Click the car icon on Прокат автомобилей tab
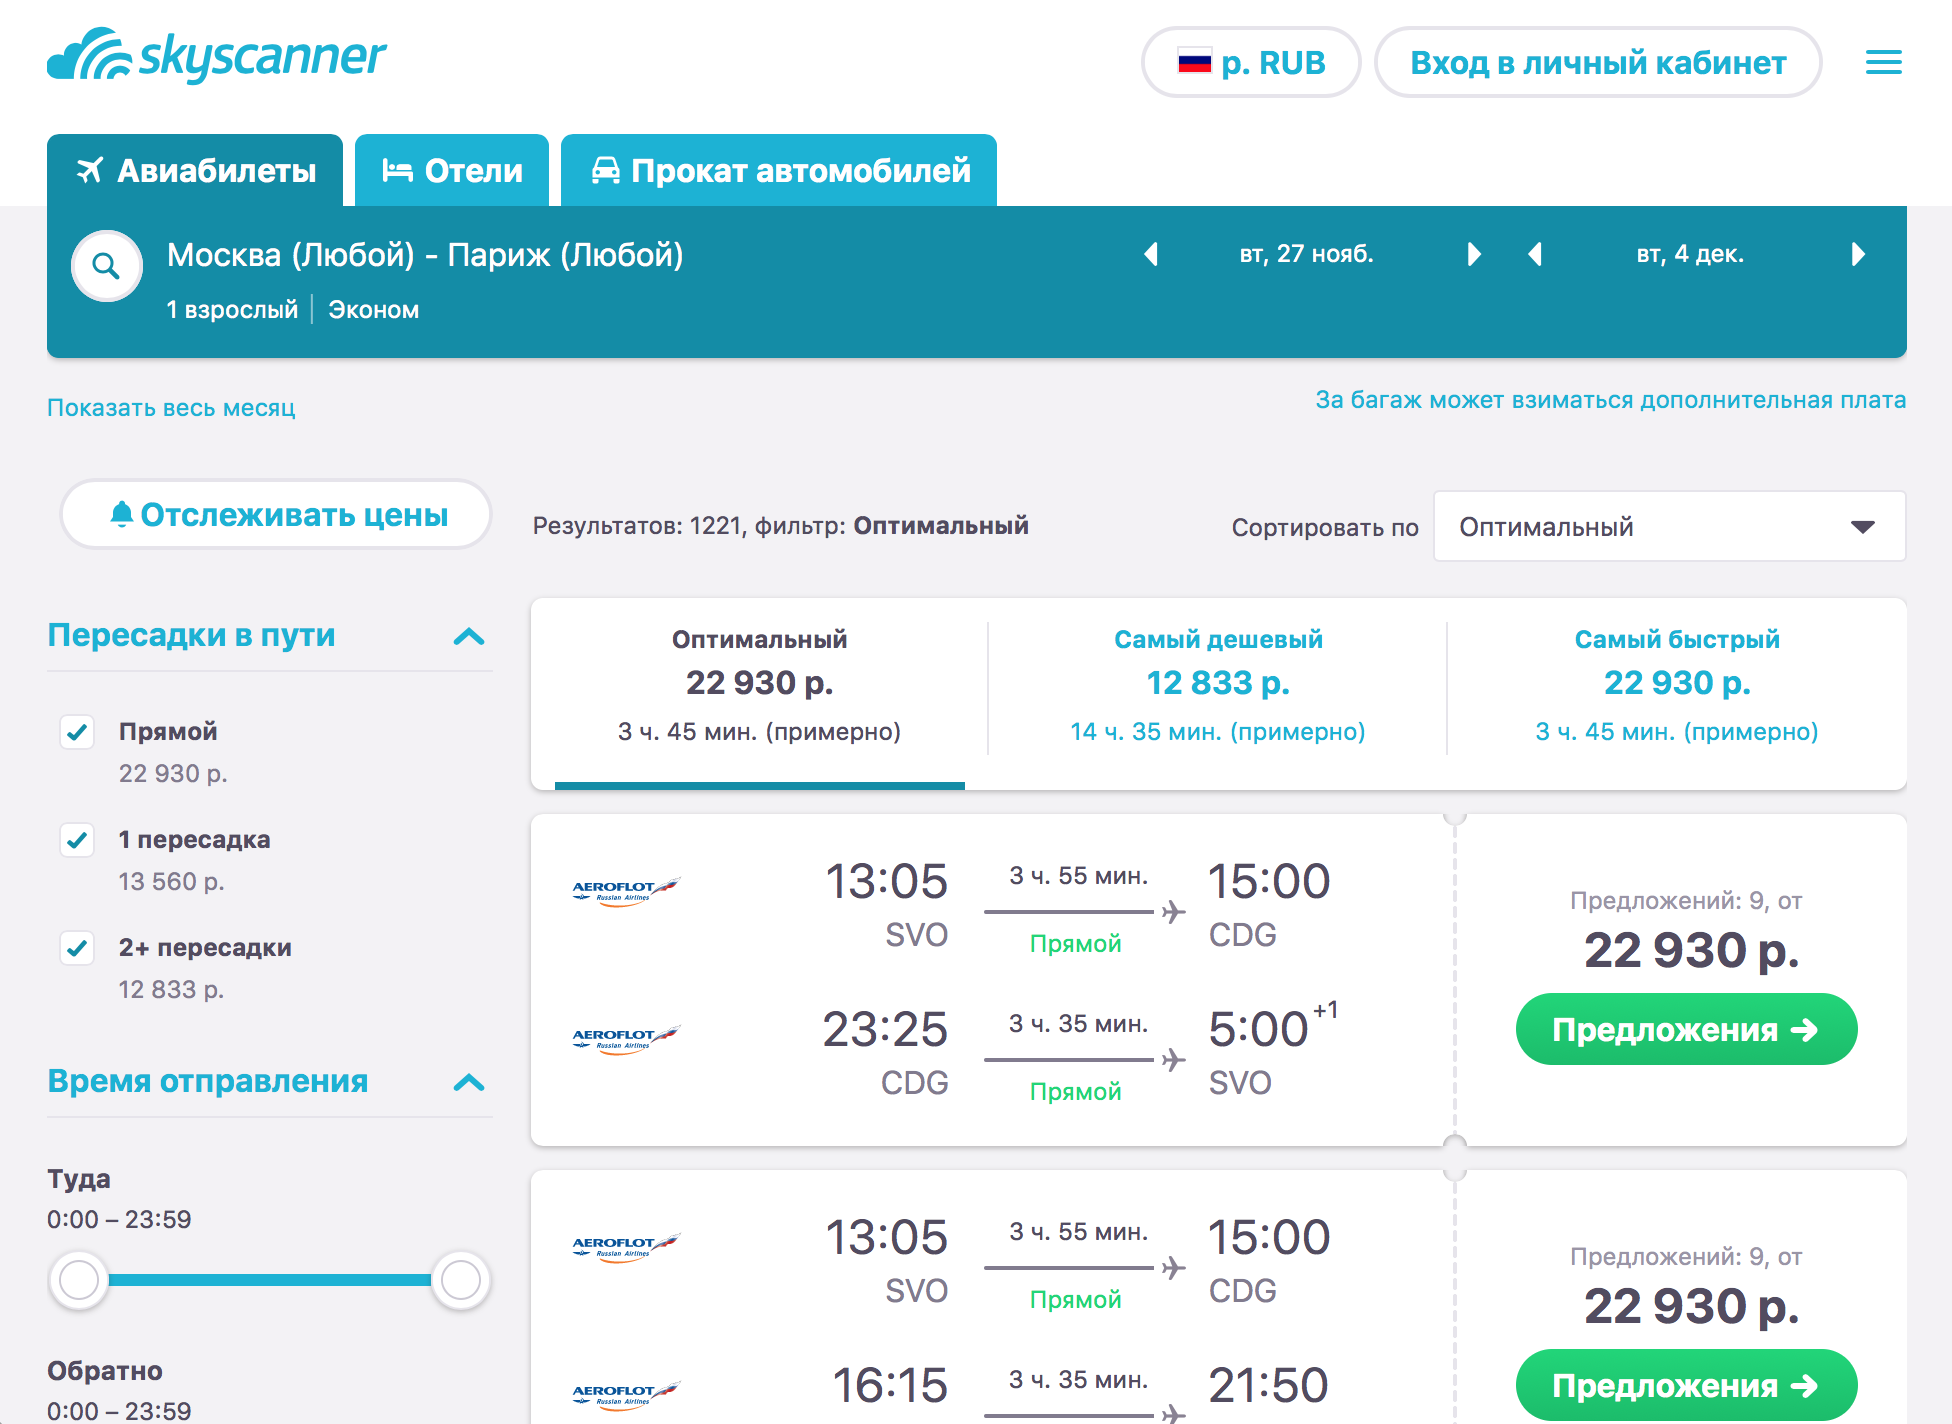 click(606, 170)
